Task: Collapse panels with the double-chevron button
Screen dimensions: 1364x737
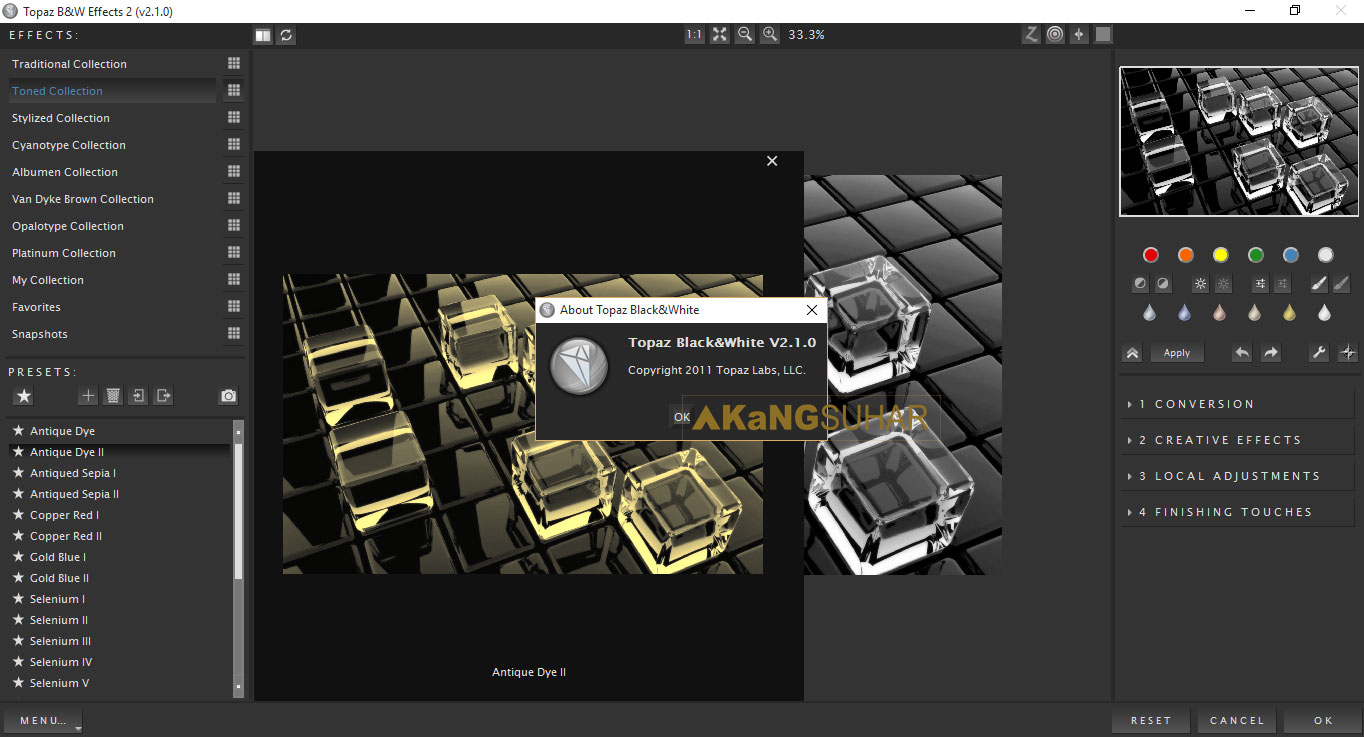Action: [x=1132, y=352]
